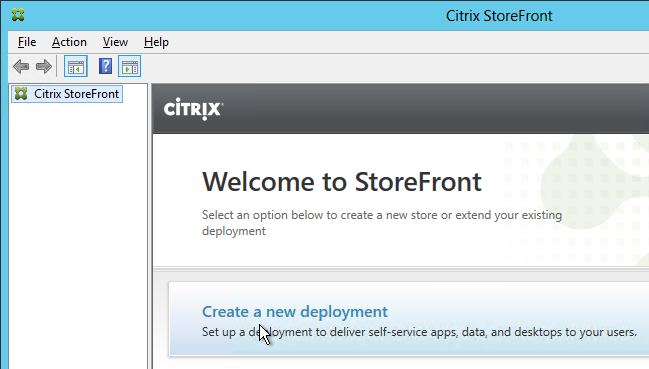Open the Help menu
Screen dimensions: 649x369
pyautogui.click(x=156, y=42)
